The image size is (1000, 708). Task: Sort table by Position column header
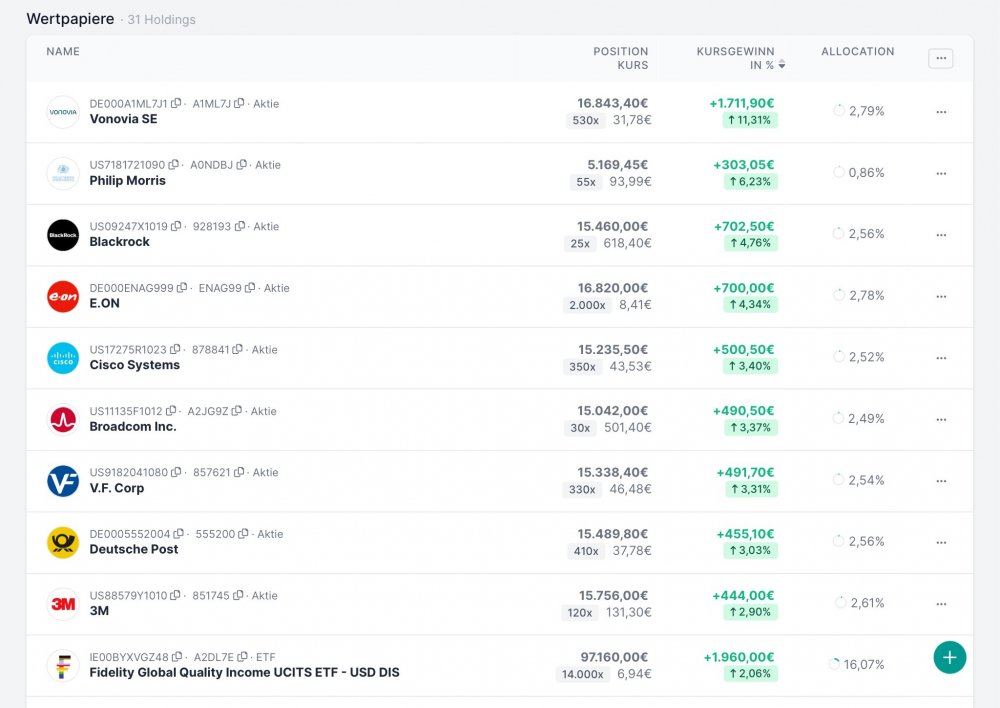[x=620, y=52]
